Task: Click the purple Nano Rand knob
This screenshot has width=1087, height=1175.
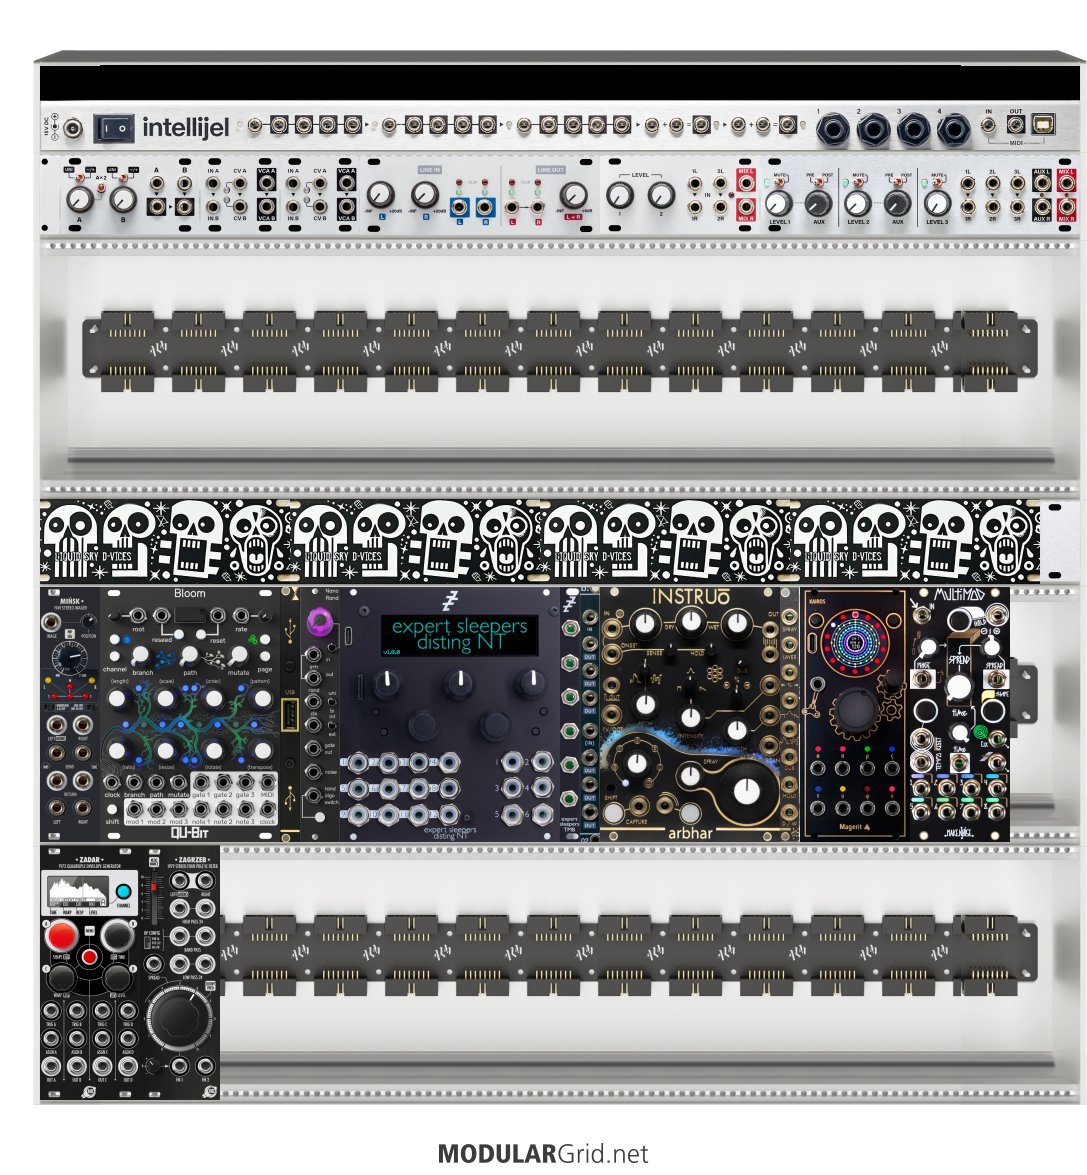Action: click(x=320, y=620)
